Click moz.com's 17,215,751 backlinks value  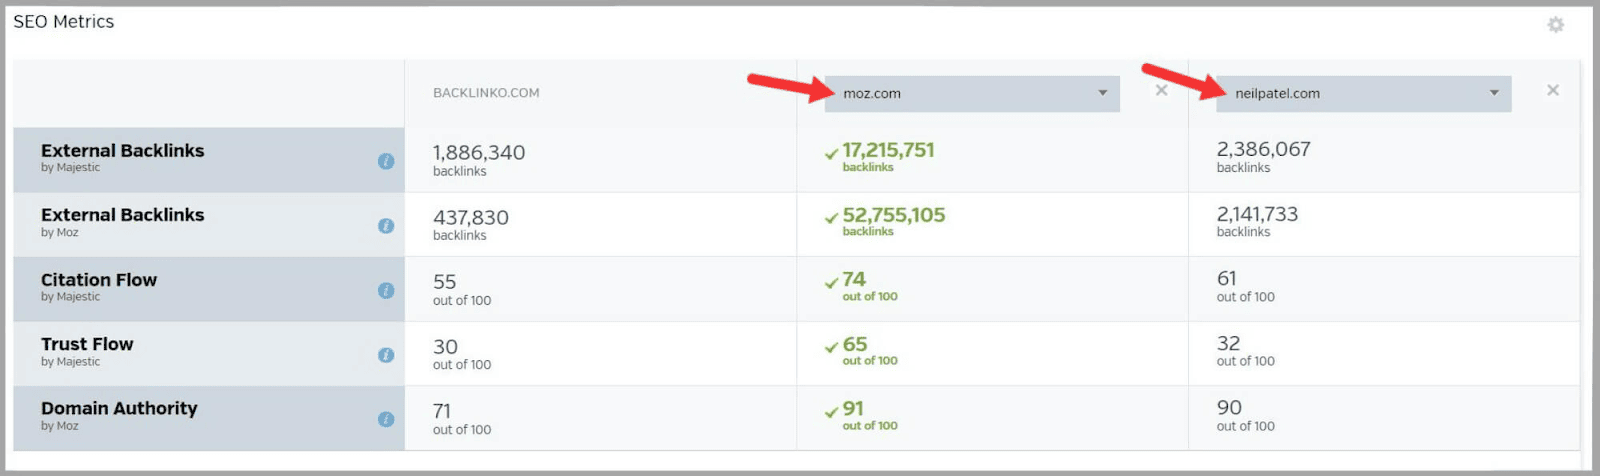[x=888, y=150]
